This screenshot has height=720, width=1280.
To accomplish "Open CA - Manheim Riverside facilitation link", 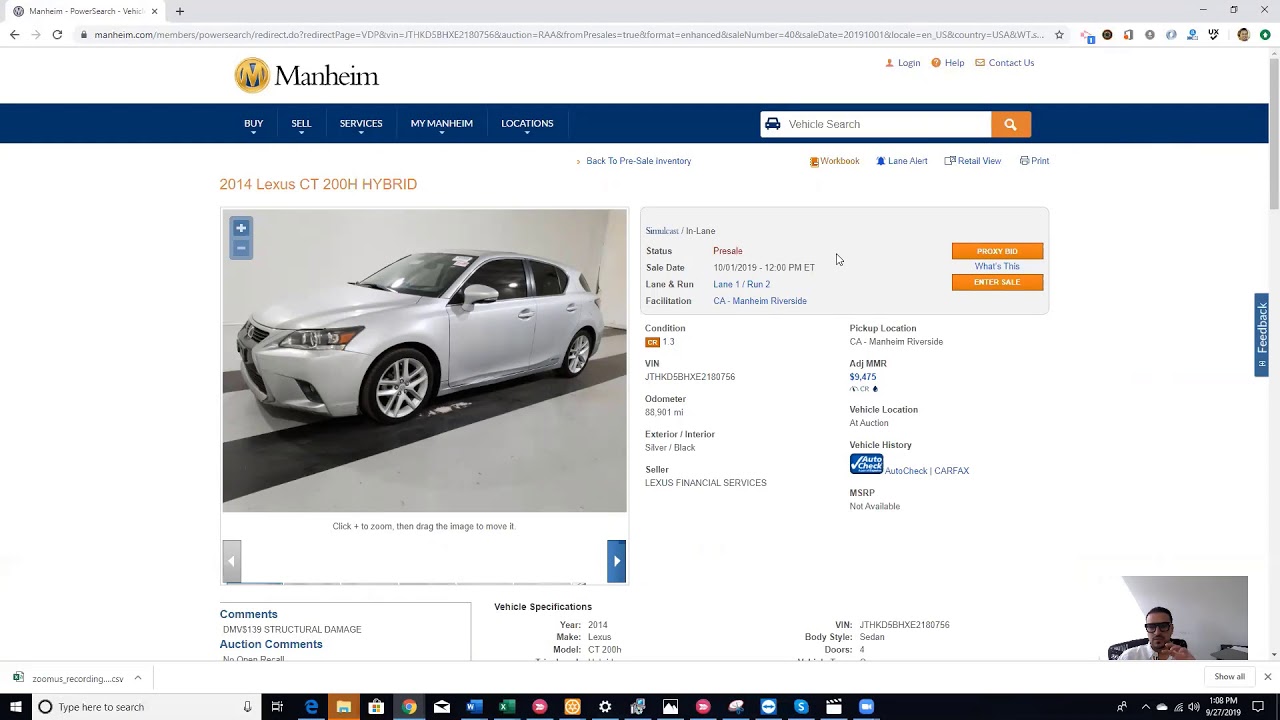I will tap(760, 301).
